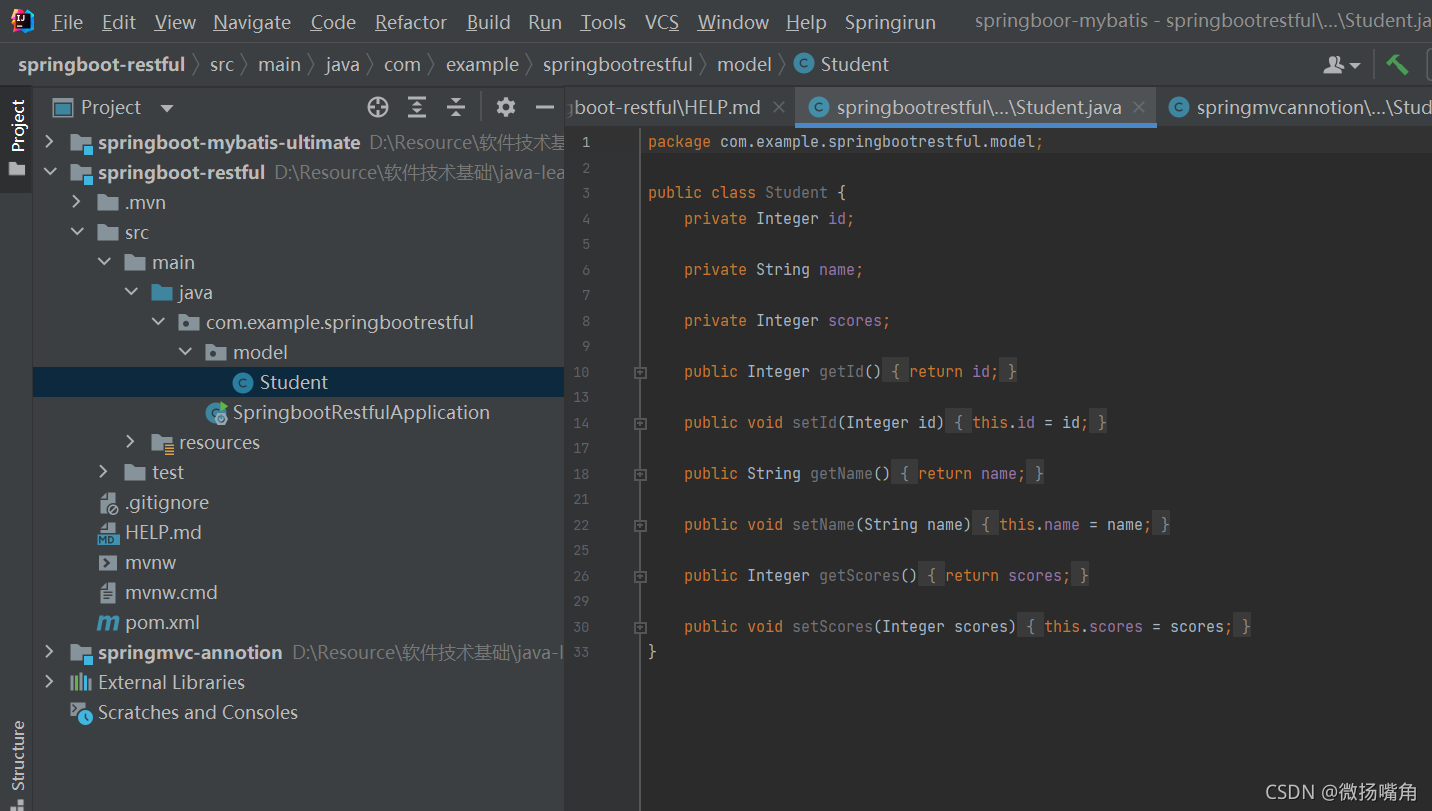Select HELP.md in project tree

[162, 532]
